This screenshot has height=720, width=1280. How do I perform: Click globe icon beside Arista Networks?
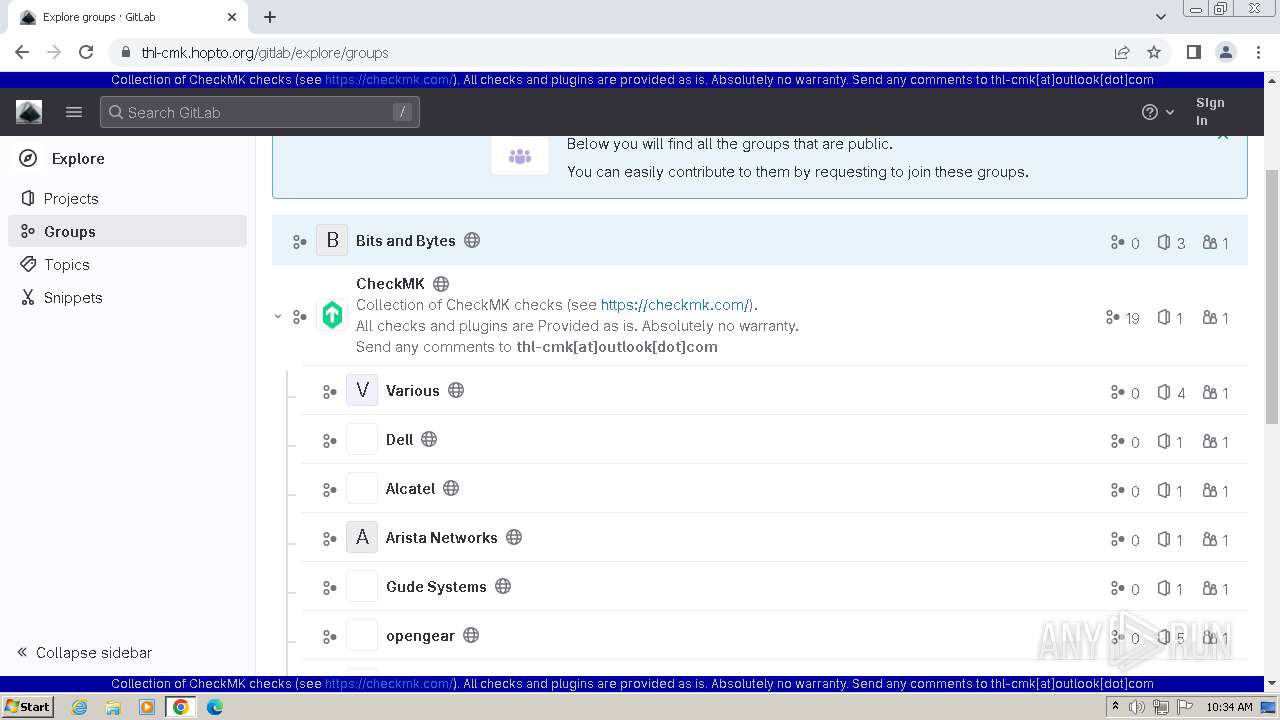pyautogui.click(x=514, y=537)
